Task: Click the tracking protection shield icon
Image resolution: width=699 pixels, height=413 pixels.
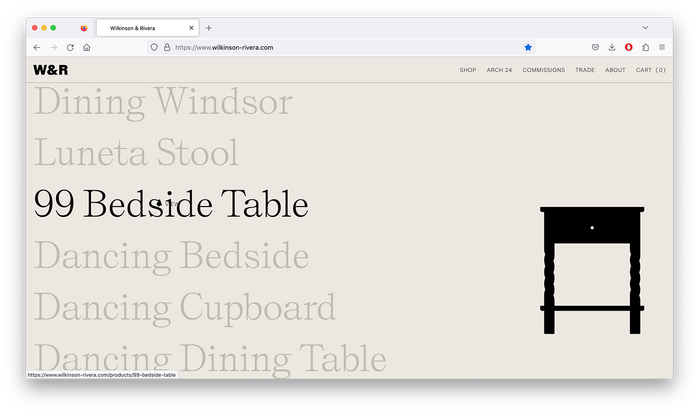Action: (x=154, y=47)
